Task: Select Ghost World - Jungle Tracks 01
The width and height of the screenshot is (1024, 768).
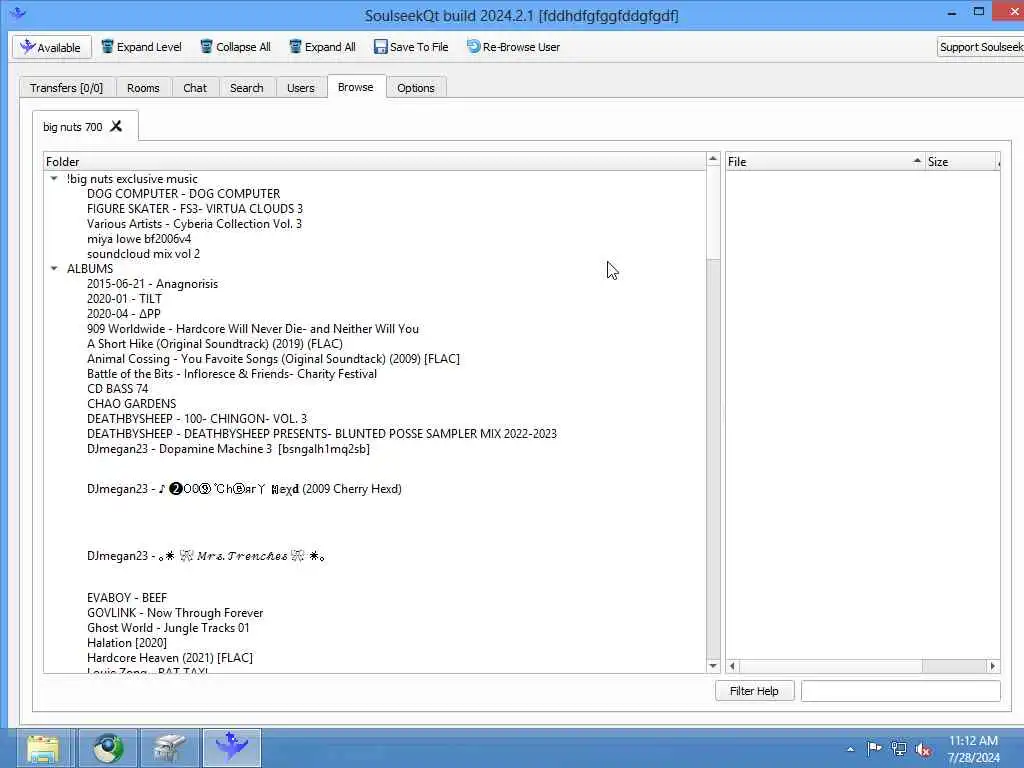Action: (168, 628)
